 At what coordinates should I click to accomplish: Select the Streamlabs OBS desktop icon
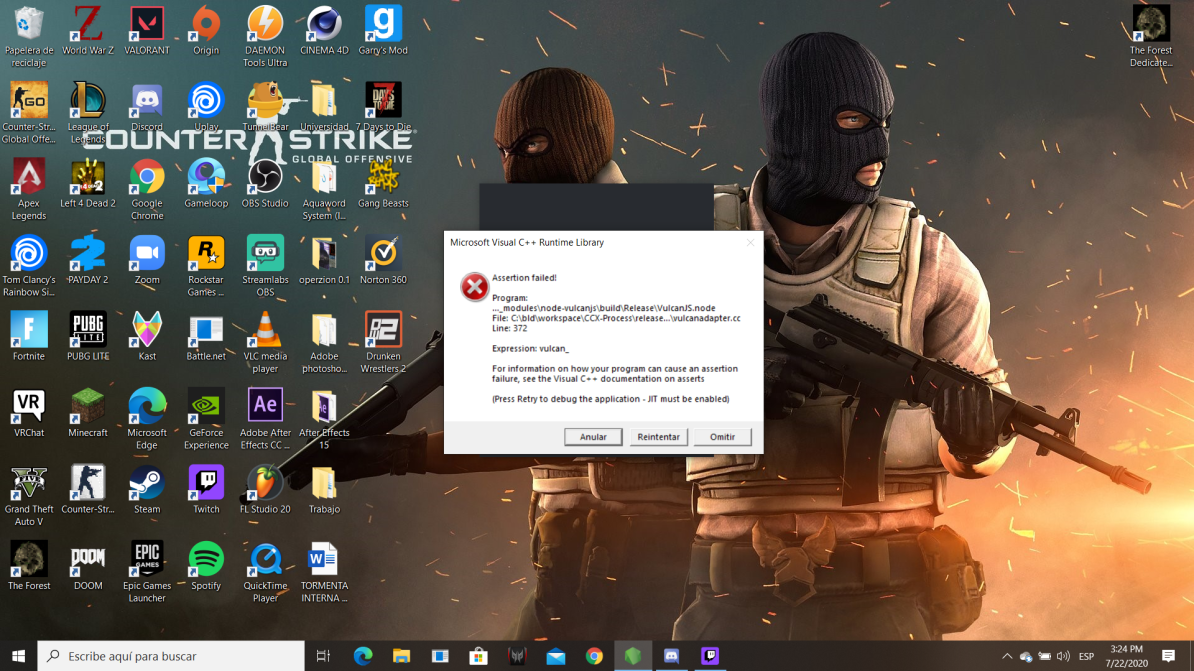[x=265, y=266]
